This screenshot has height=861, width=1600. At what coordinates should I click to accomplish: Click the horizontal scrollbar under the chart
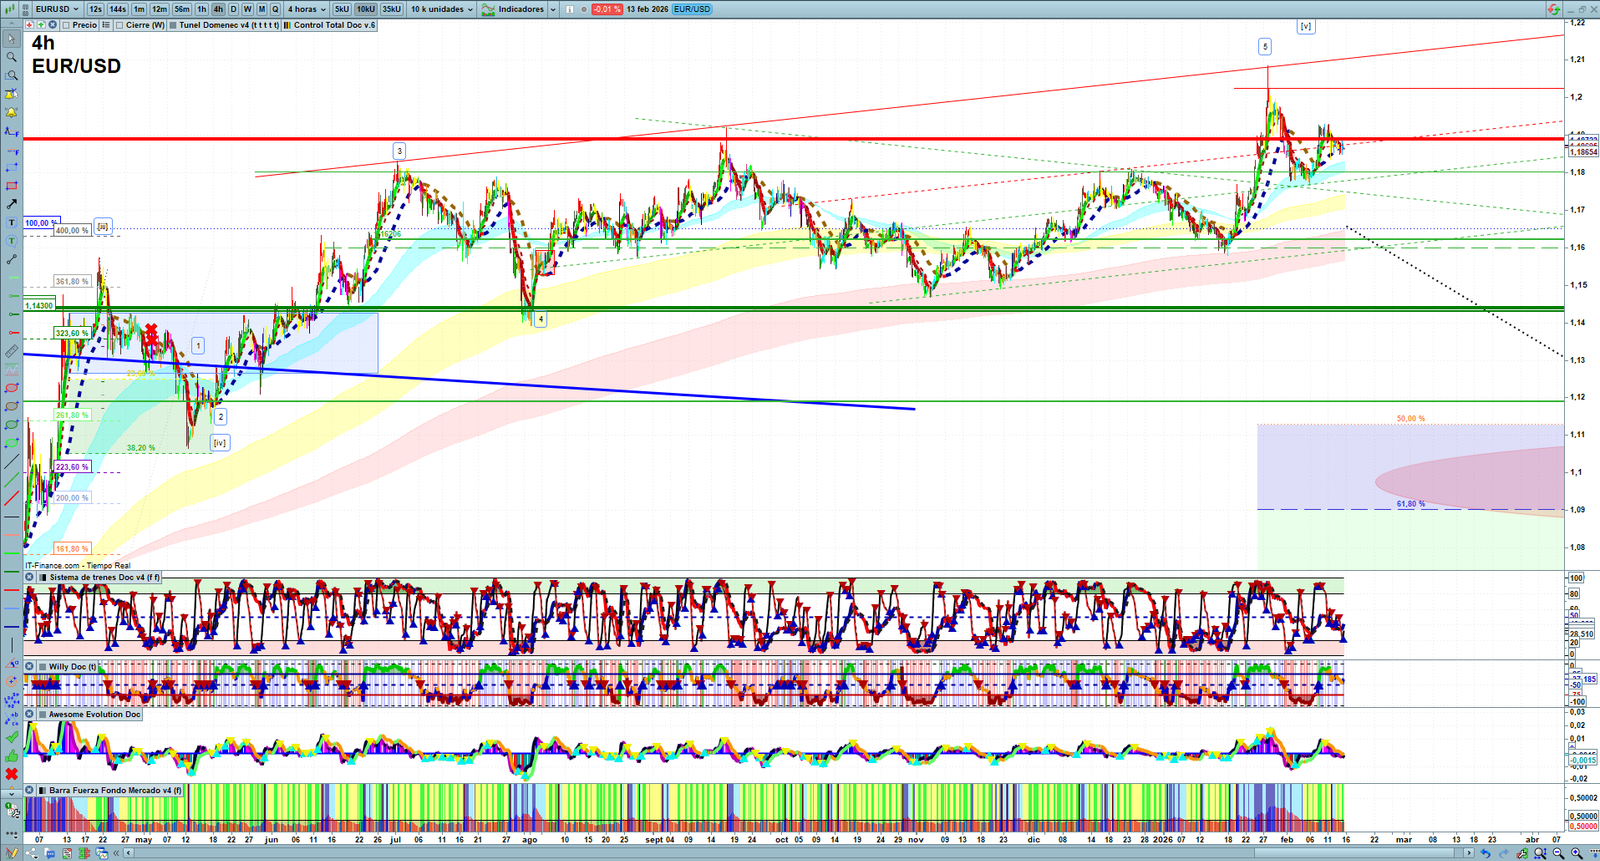798,853
